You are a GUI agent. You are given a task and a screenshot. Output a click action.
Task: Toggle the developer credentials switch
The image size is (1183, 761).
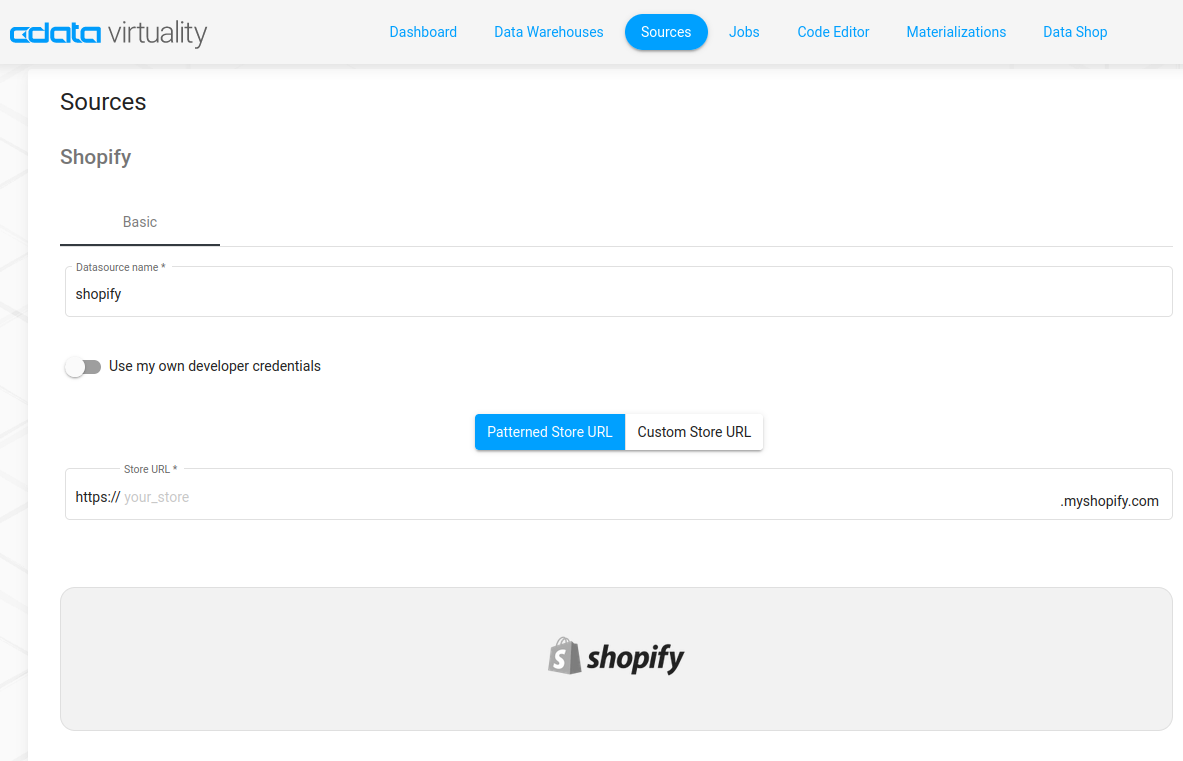[x=83, y=367]
